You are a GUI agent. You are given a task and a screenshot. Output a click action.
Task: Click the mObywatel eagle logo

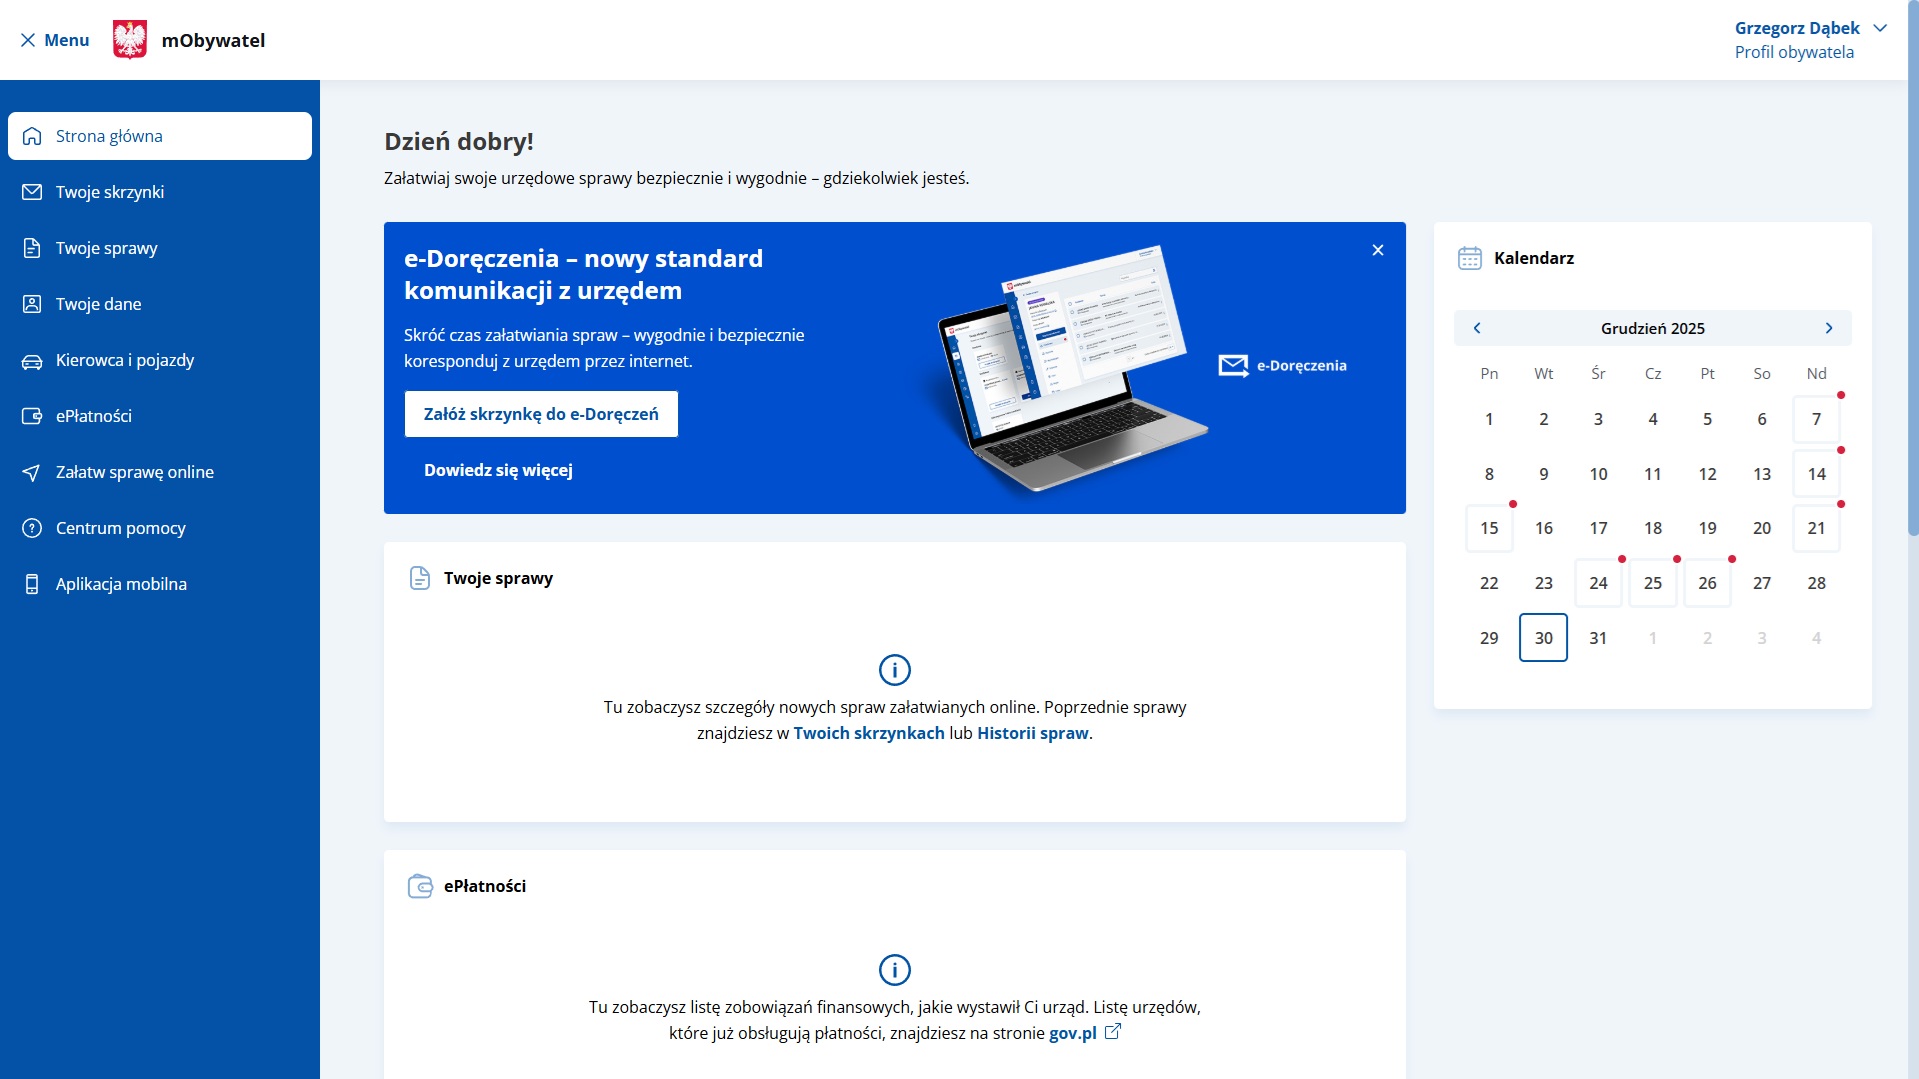(130, 40)
